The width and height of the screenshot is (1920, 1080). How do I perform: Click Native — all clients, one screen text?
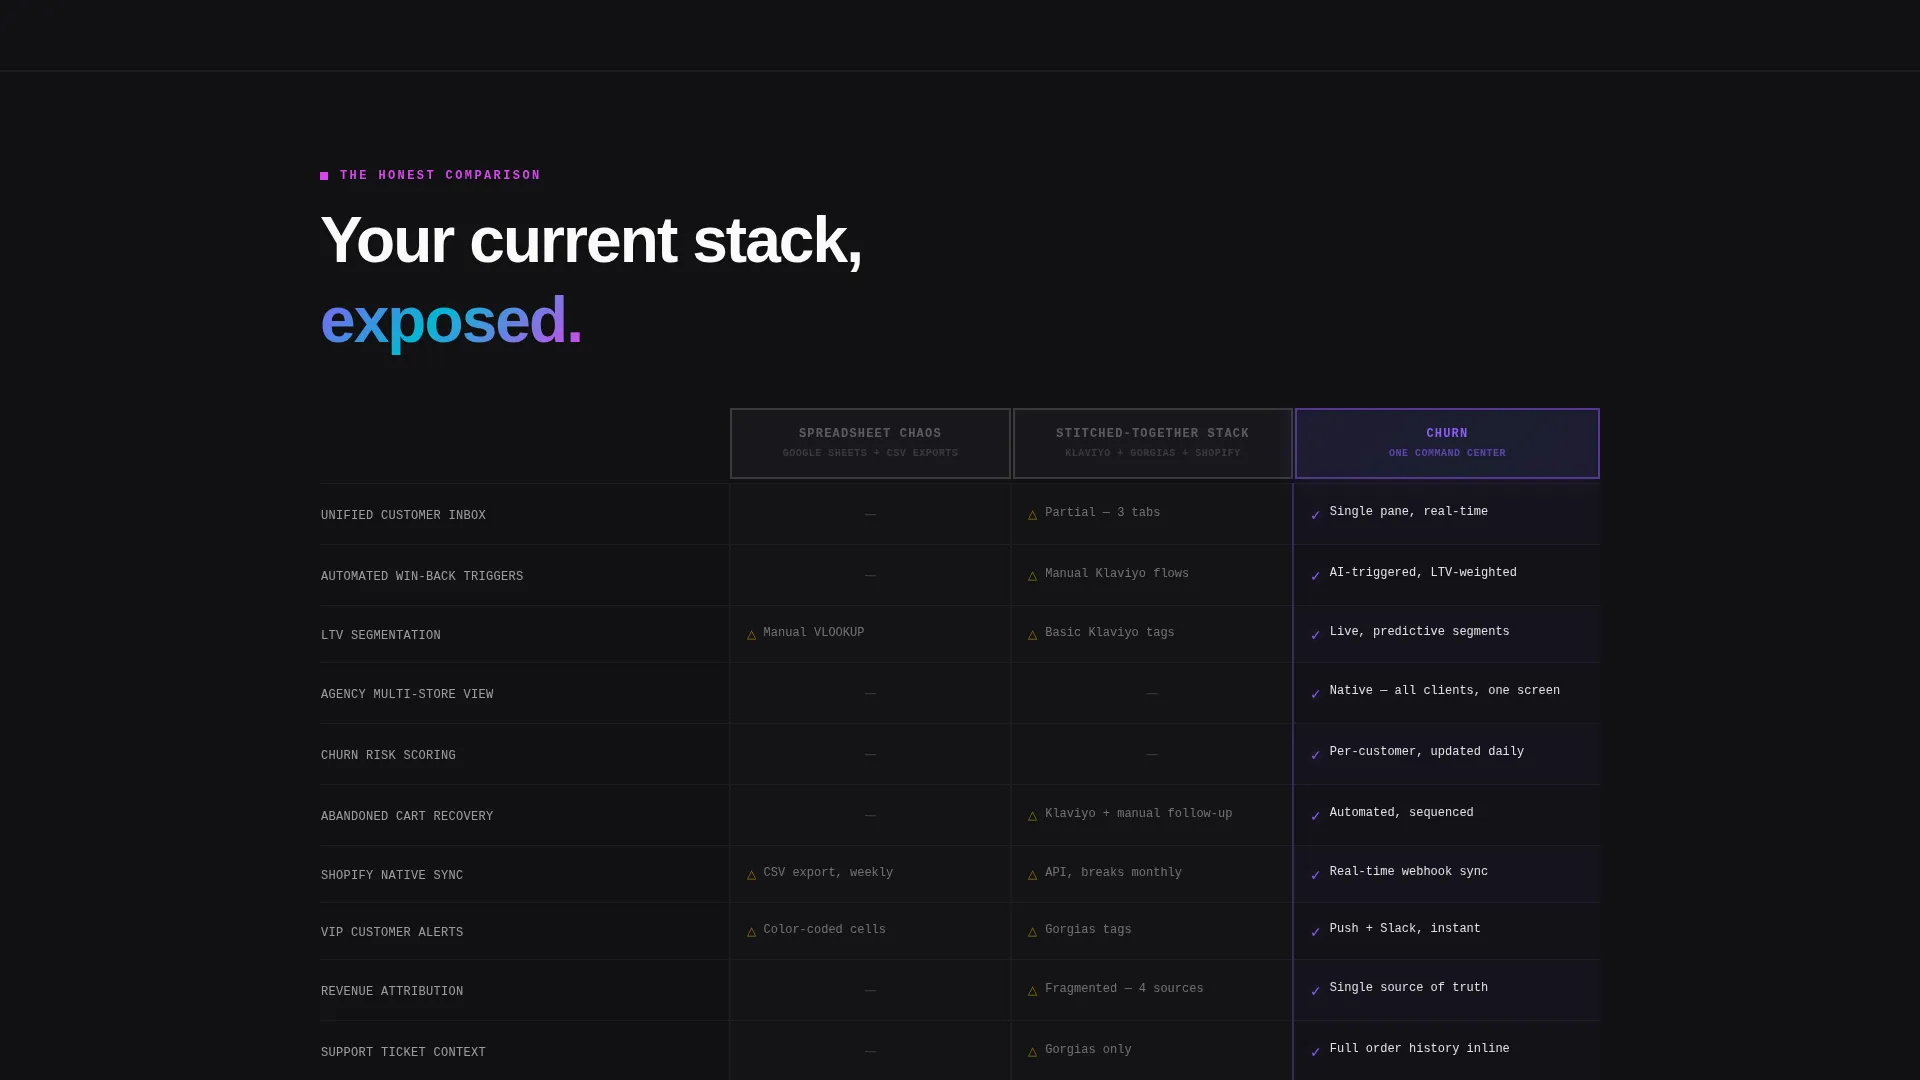[x=1444, y=691]
